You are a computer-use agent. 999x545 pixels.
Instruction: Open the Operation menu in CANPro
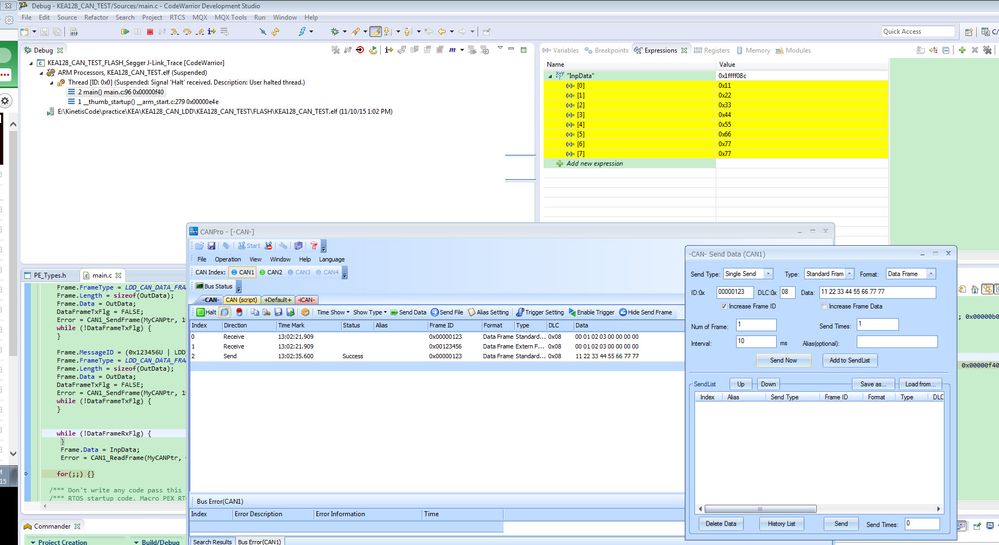[227, 259]
